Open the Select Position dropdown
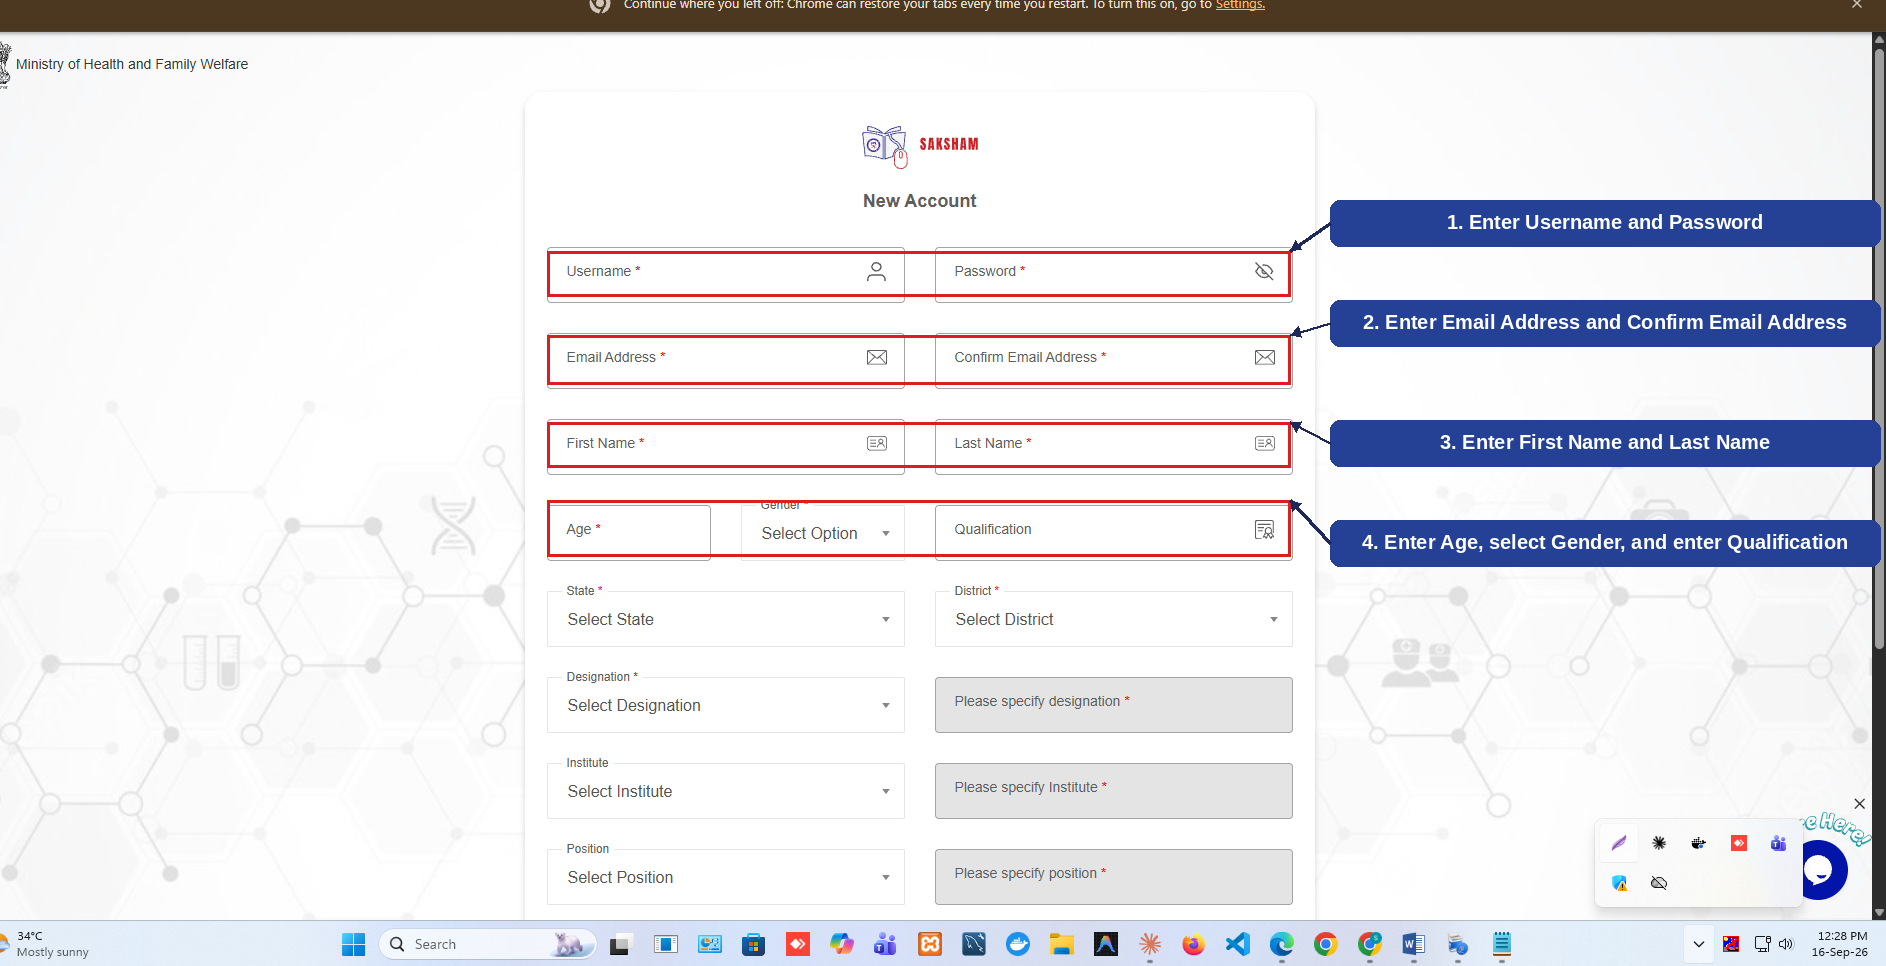 pyautogui.click(x=726, y=877)
